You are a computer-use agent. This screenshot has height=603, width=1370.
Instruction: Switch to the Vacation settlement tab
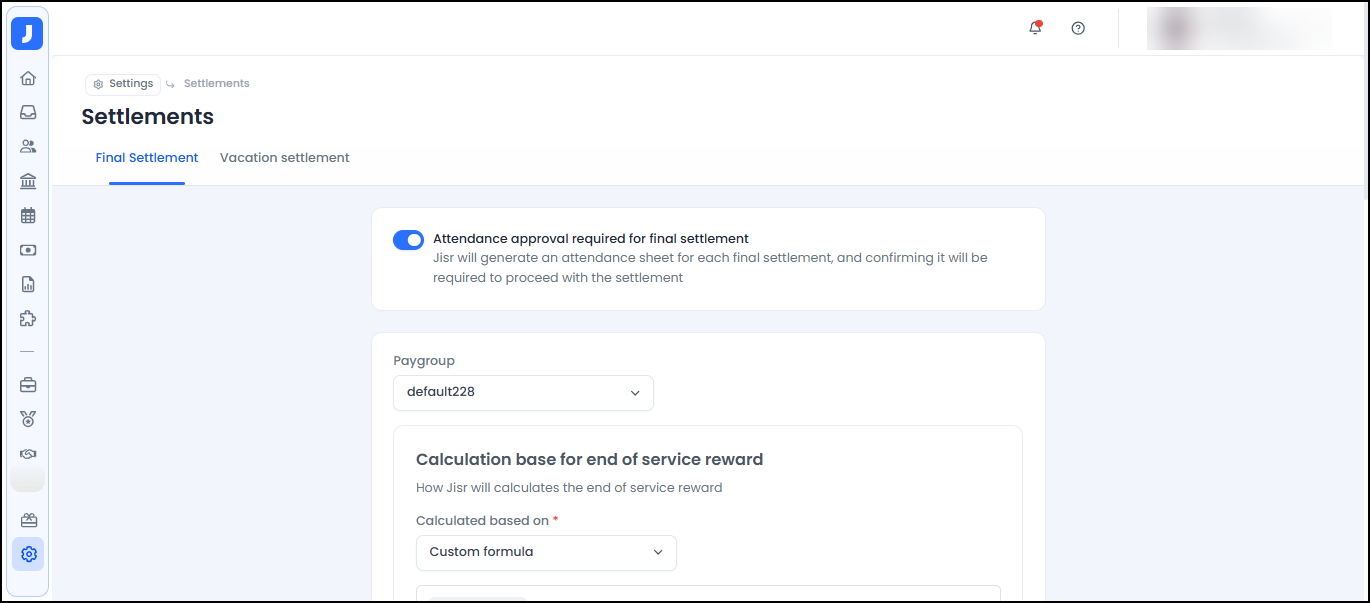click(285, 158)
